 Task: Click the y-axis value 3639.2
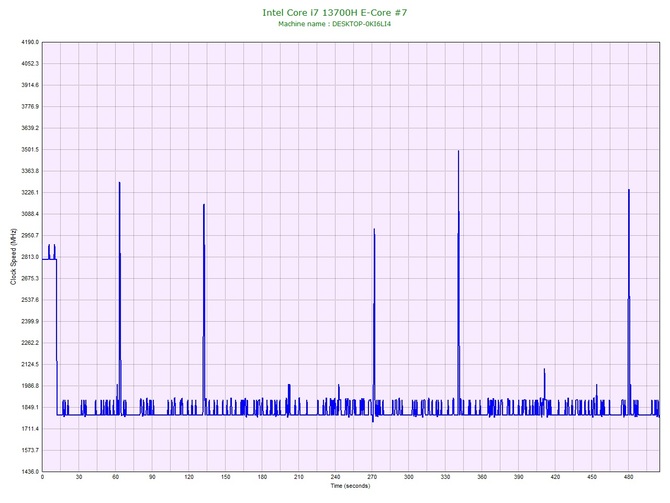click(30, 128)
